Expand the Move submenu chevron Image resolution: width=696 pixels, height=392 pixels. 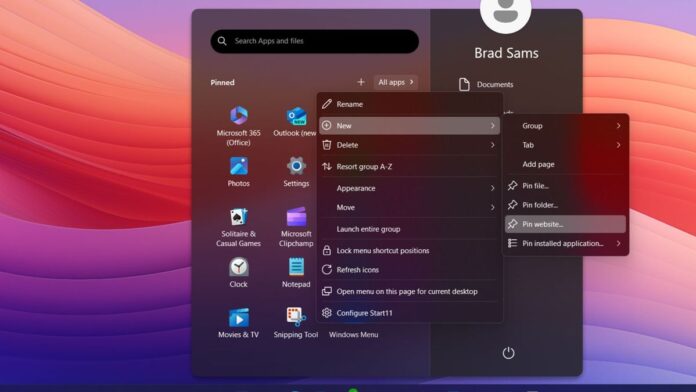pos(493,207)
